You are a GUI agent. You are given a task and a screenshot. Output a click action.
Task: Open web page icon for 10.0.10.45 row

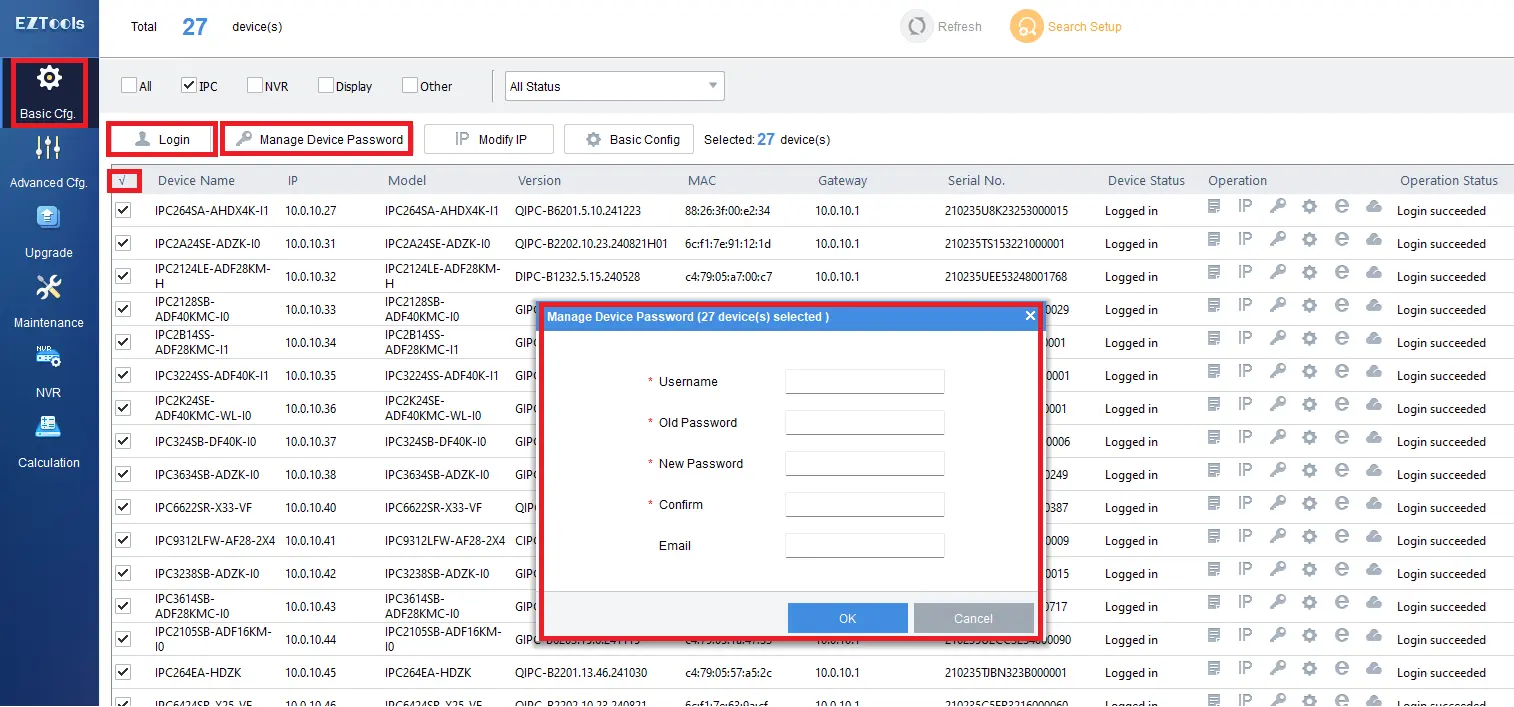[x=1342, y=669]
